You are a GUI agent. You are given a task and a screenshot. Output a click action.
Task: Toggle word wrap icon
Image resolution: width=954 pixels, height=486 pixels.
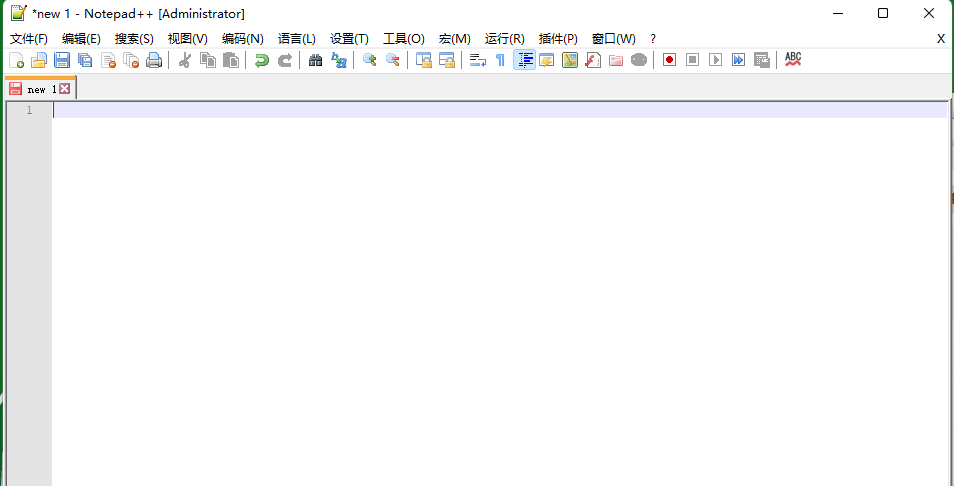tap(478, 60)
